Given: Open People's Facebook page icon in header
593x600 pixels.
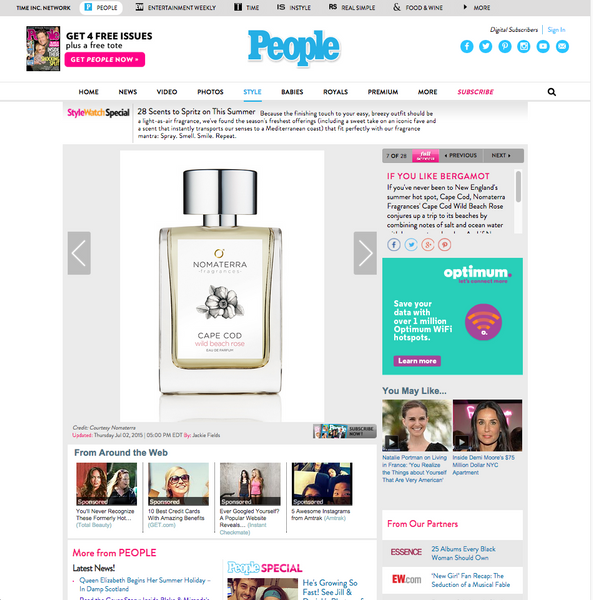Looking at the screenshot, I should pos(467,47).
